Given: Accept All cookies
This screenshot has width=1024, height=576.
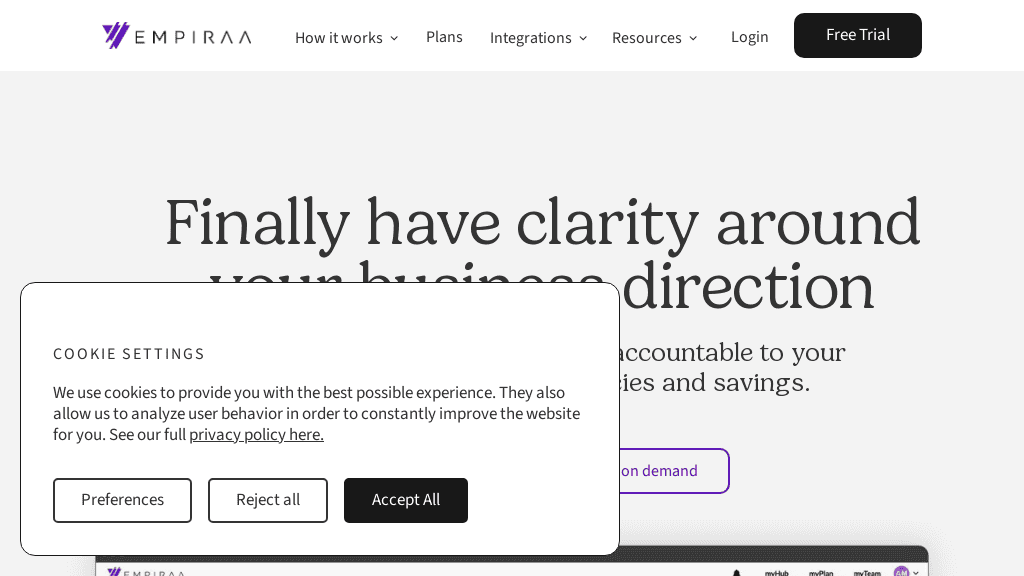Looking at the screenshot, I should click(x=405, y=500).
